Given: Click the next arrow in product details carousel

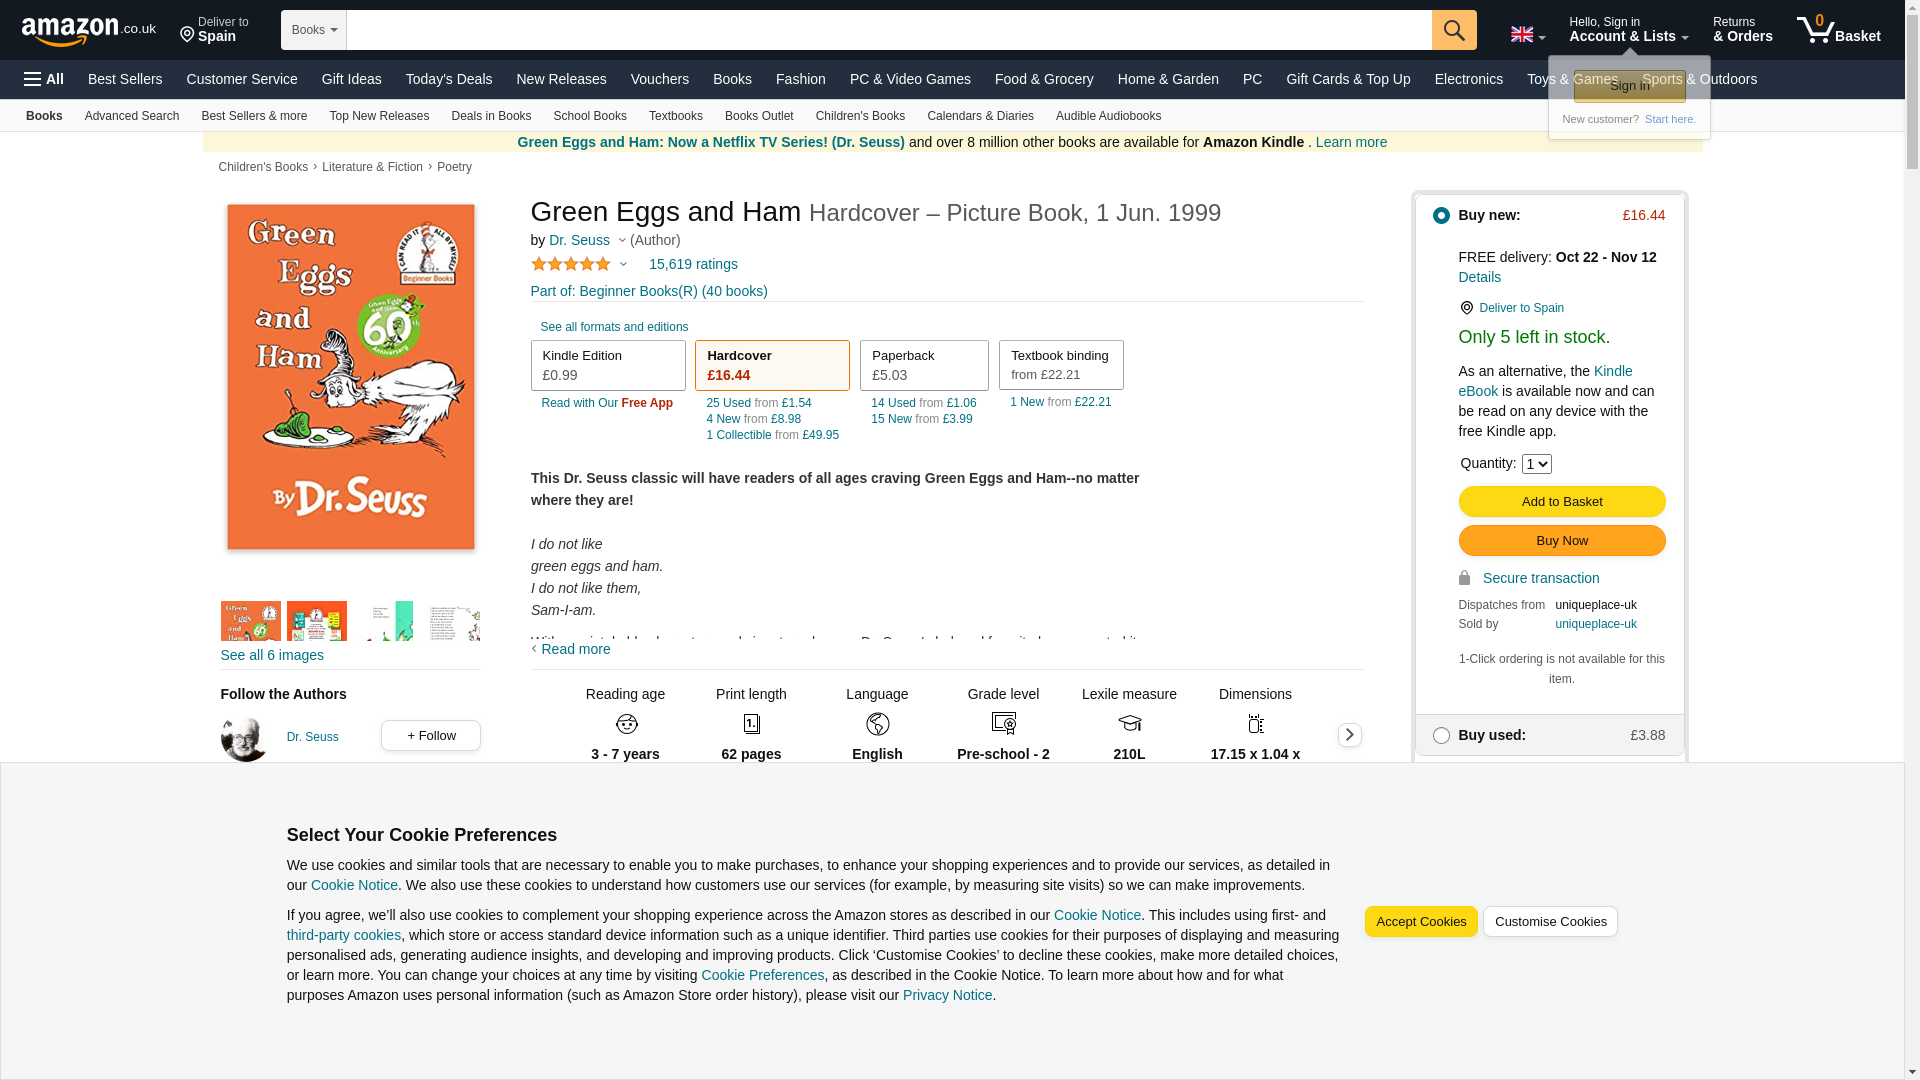Looking at the screenshot, I should click(x=1349, y=735).
